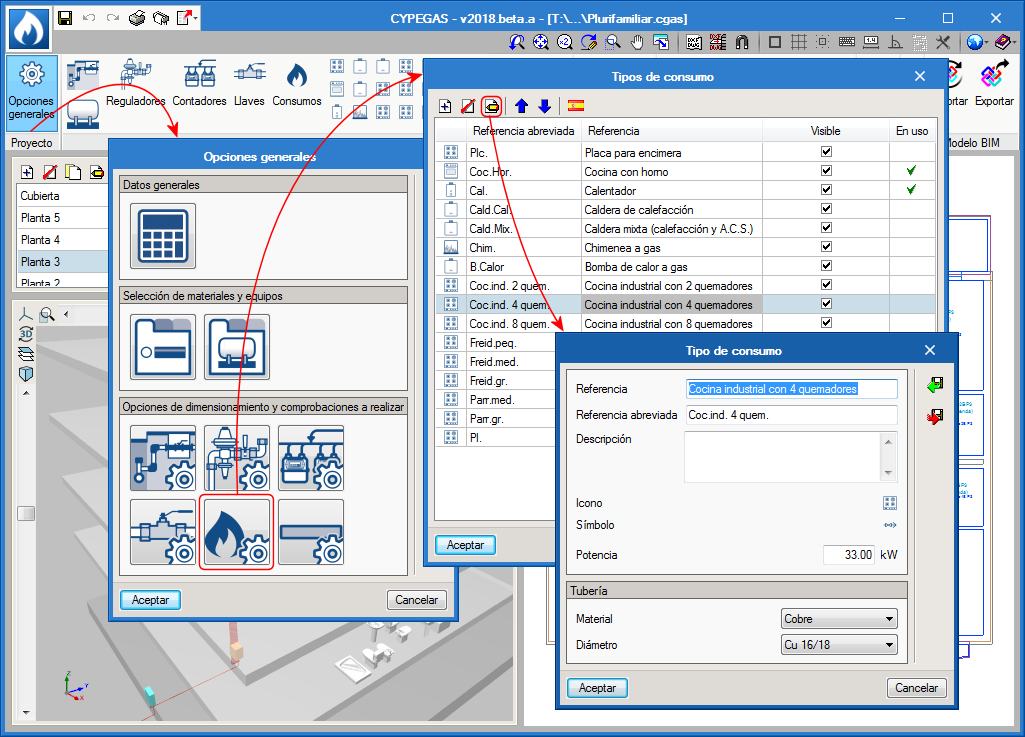Select Planta 5 in the floor list

[63, 218]
